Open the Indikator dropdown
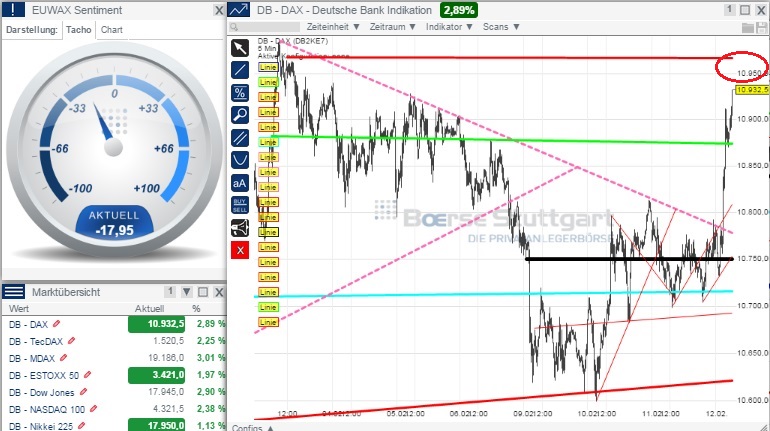The image size is (770, 431). click(x=449, y=27)
